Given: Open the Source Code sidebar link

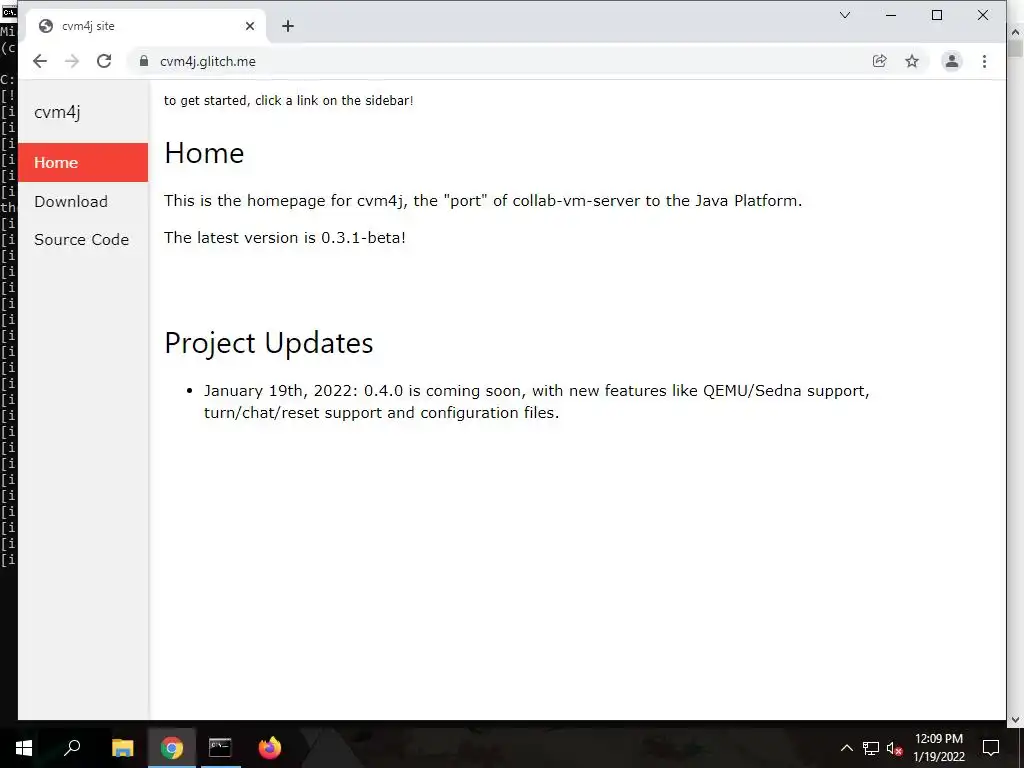Looking at the screenshot, I should [x=83, y=240].
